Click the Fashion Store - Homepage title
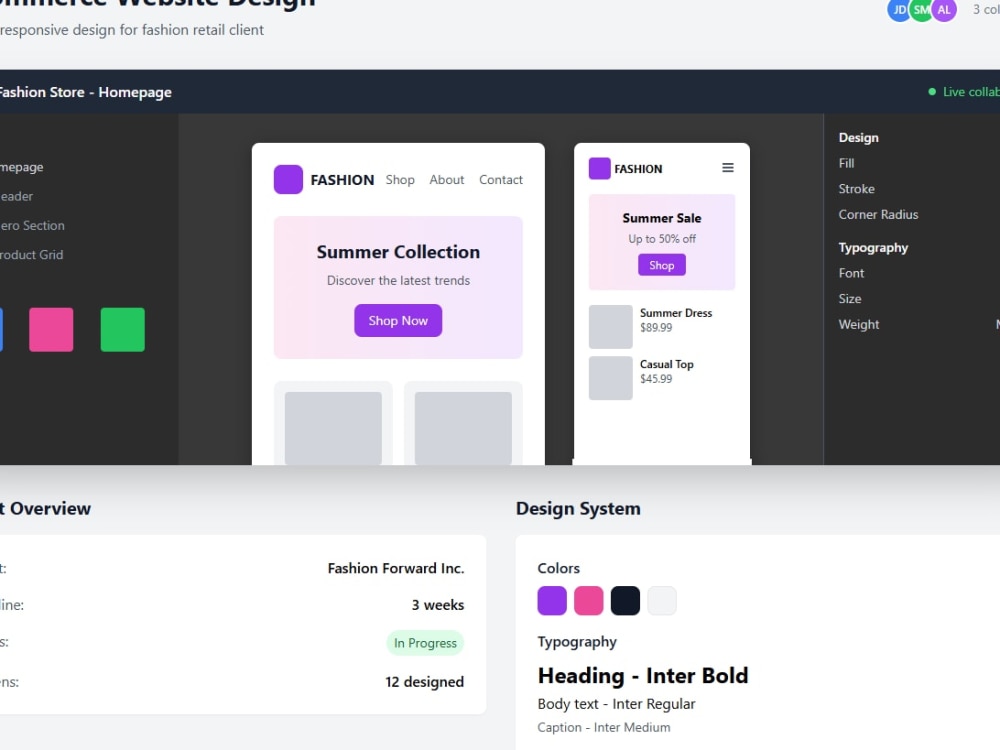The width and height of the screenshot is (1000, 750). (x=85, y=92)
